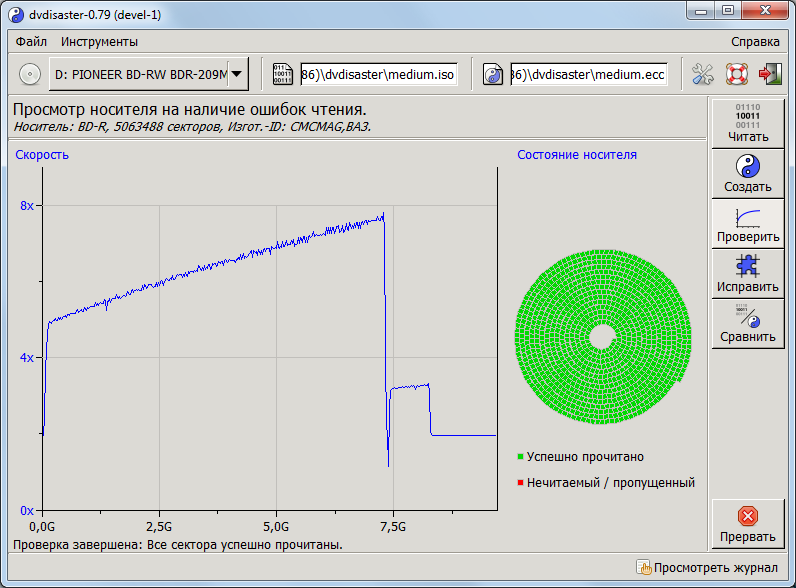Click the ISO image file chooser icon

(283, 74)
